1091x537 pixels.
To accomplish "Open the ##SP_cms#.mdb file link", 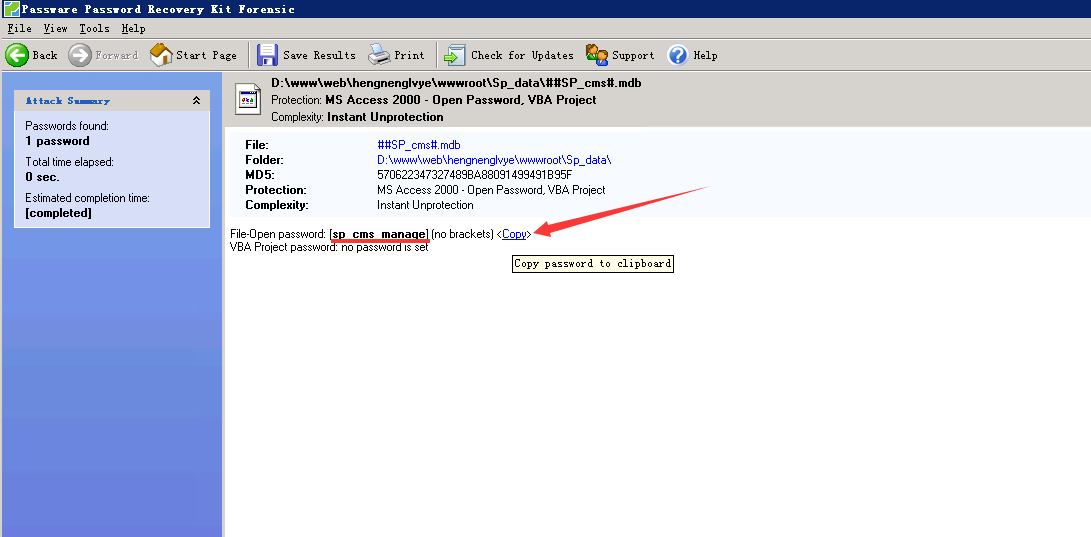I will click(x=419, y=145).
